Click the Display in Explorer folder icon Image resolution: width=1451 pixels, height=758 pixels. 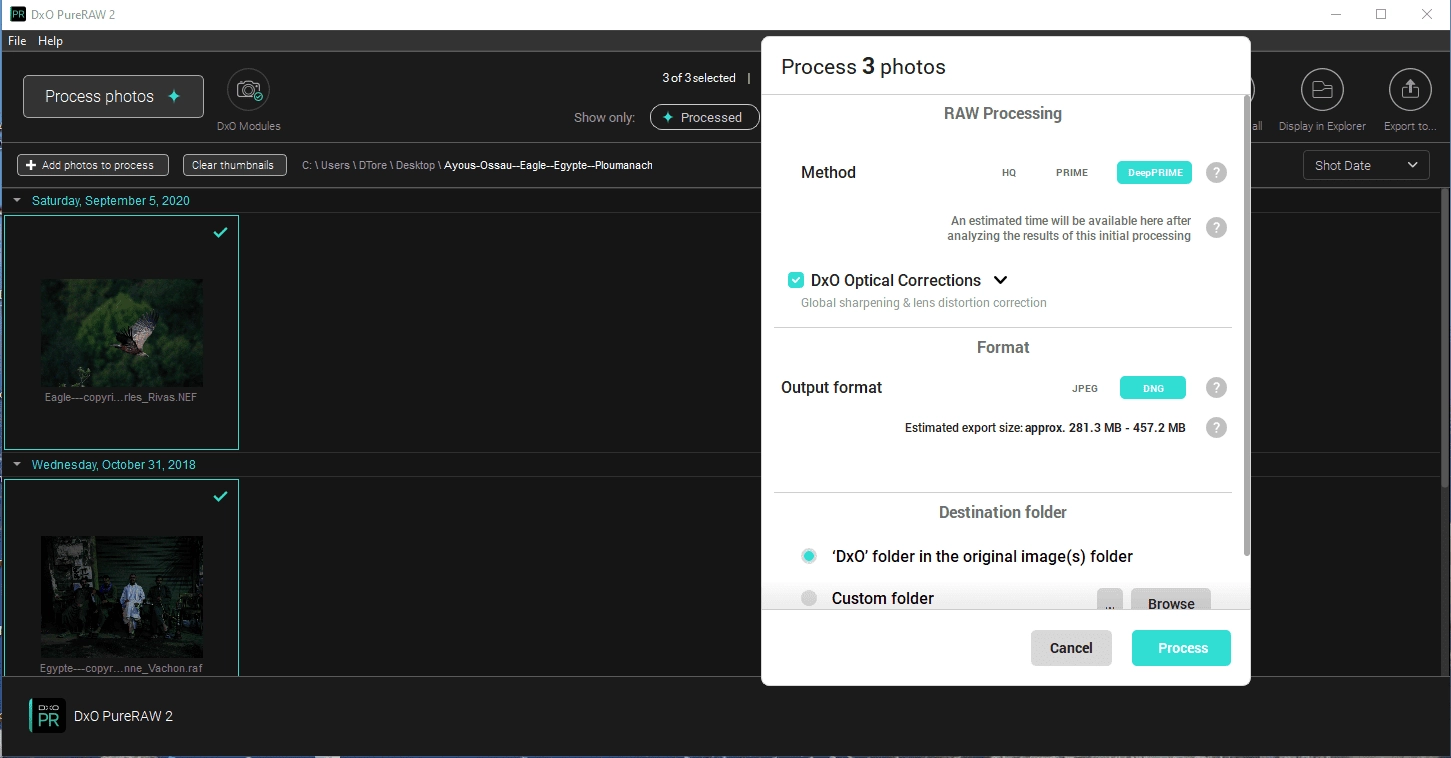click(x=1322, y=91)
